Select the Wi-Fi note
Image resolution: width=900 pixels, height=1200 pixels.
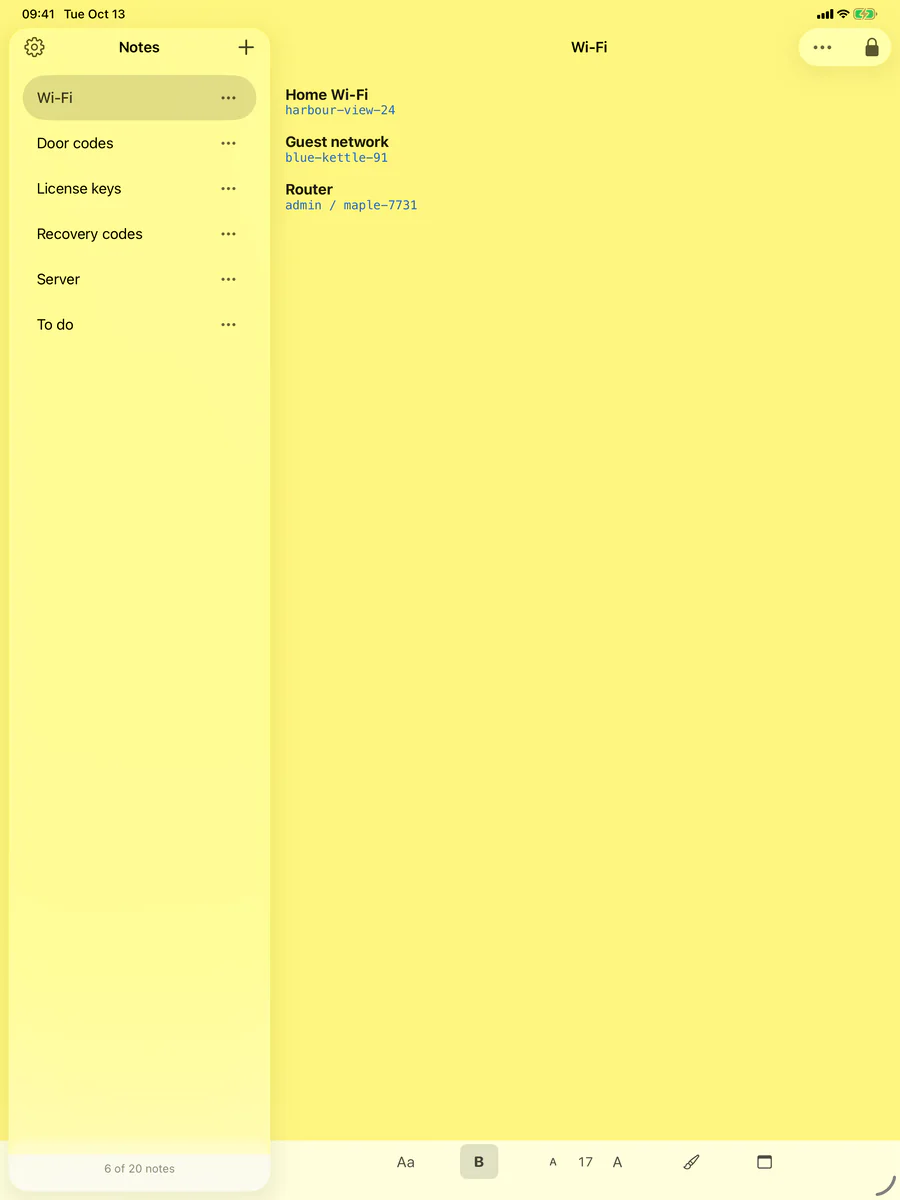point(139,98)
